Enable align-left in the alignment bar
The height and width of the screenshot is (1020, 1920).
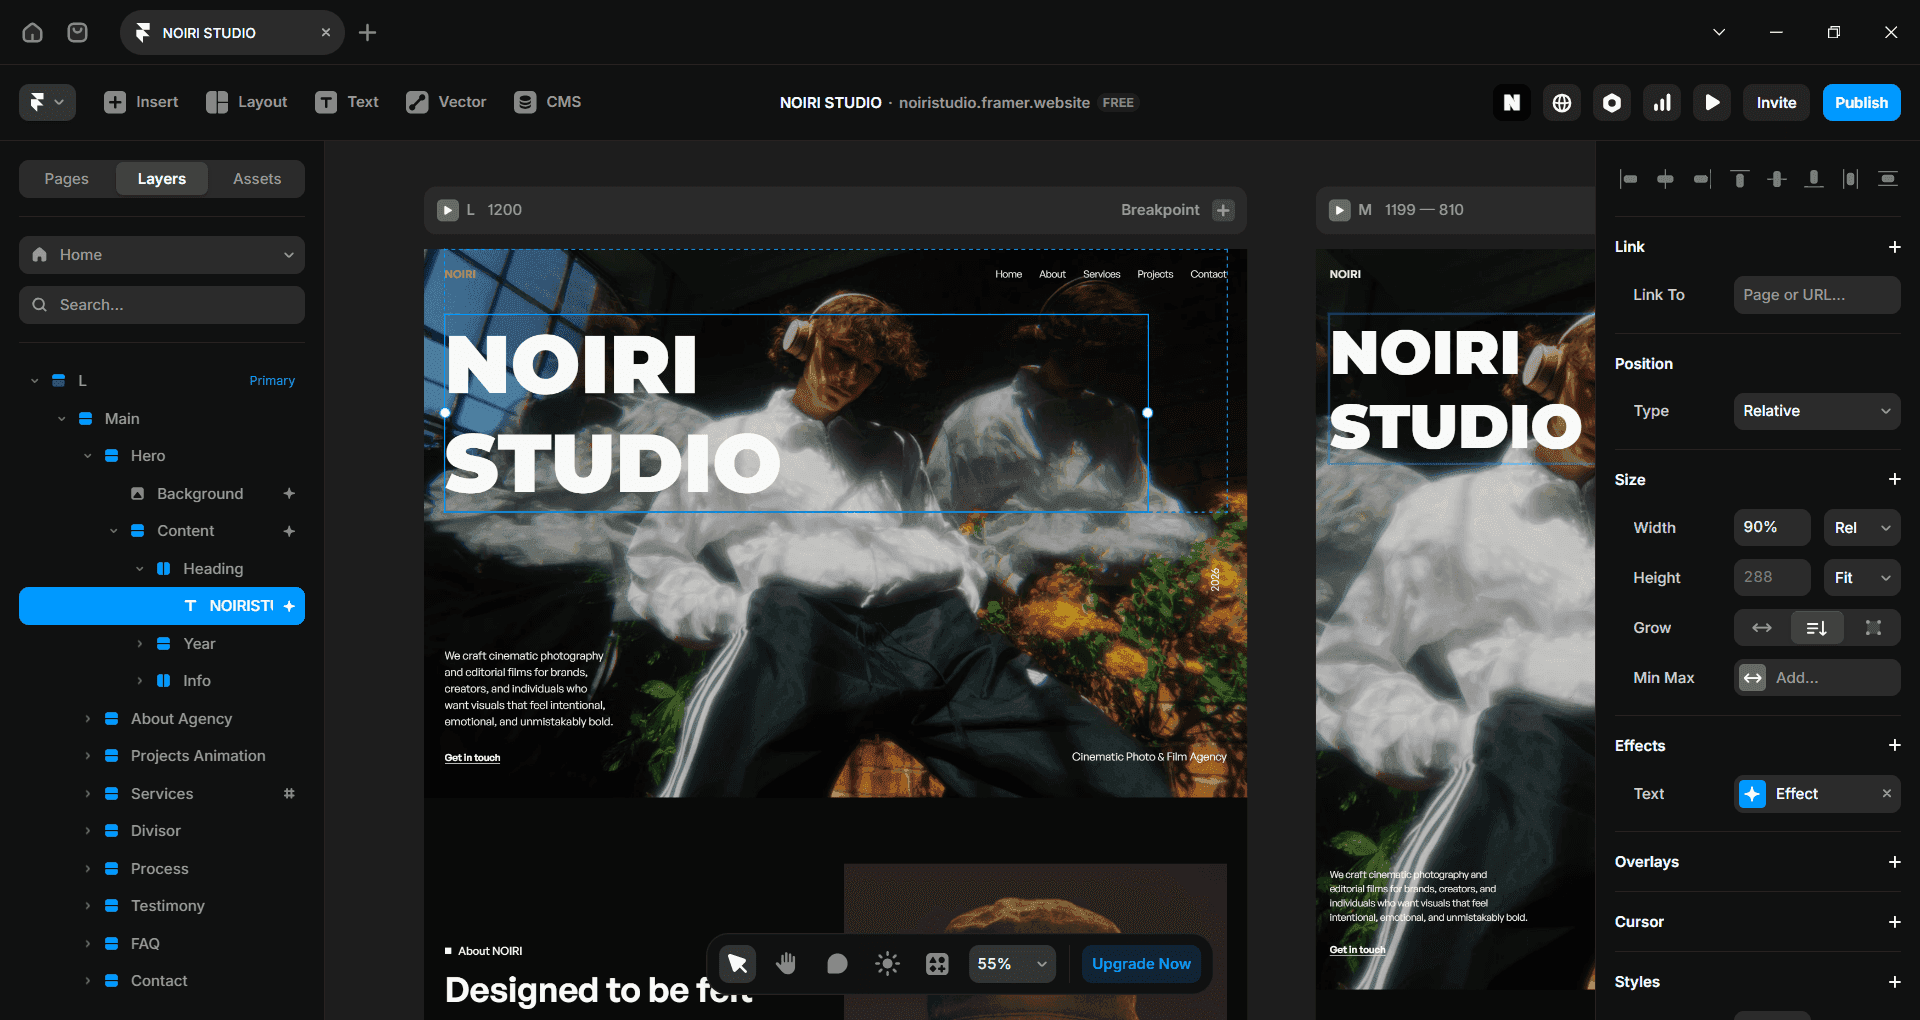[1629, 179]
